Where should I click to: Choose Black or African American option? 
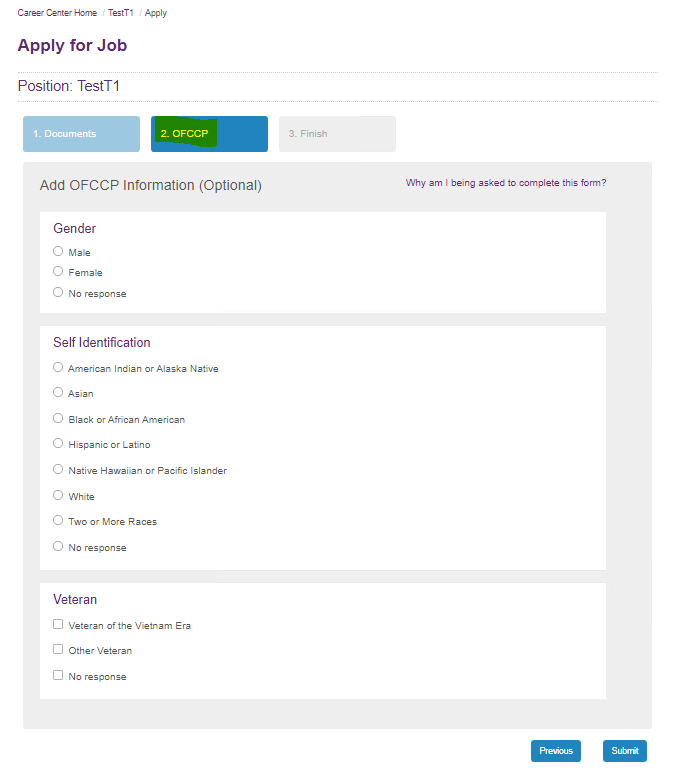pos(58,419)
